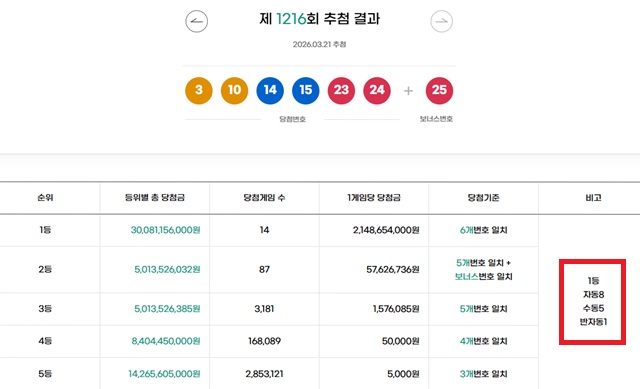The height and width of the screenshot is (389, 640).
Task: Click the 순위 column header
Action: 45,198
